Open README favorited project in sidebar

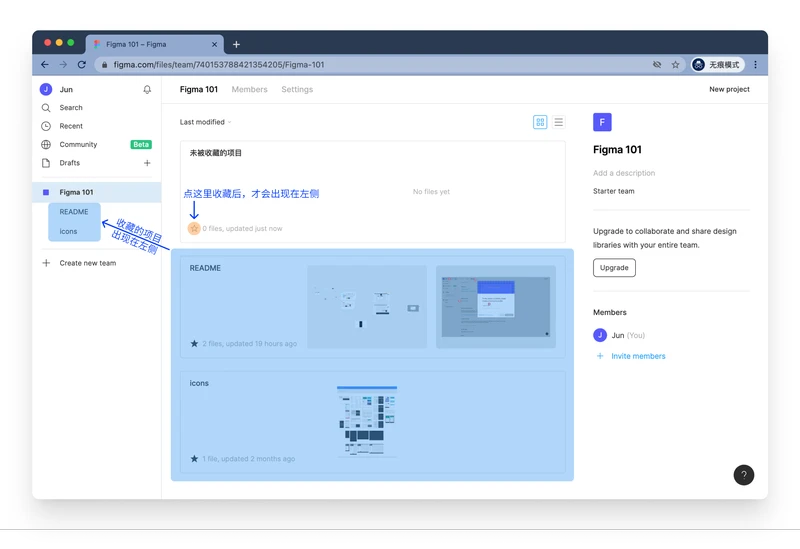74,212
